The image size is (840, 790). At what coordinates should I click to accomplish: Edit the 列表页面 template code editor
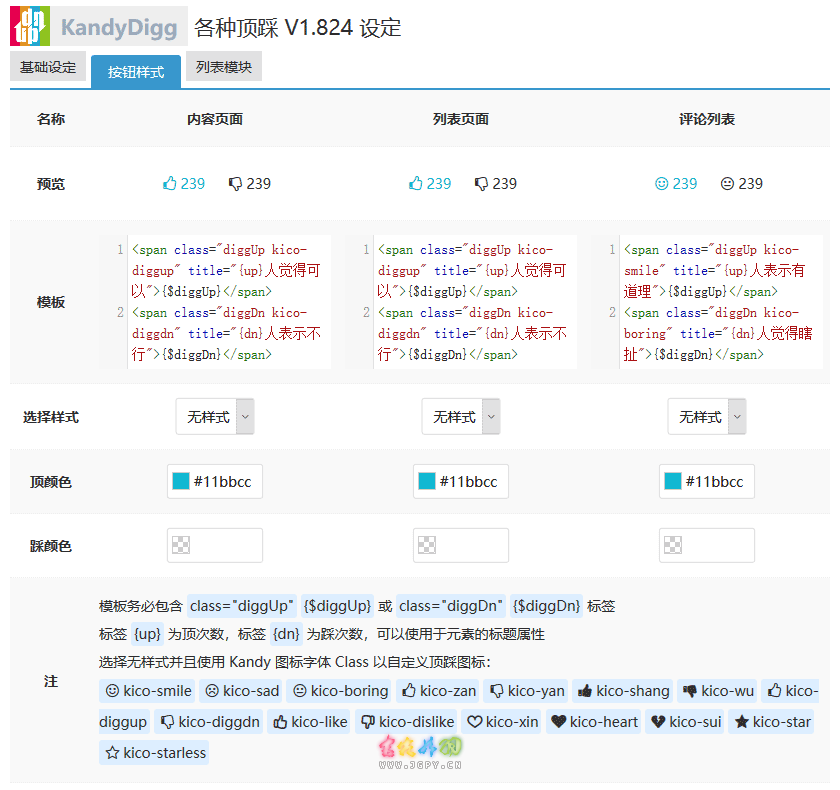click(x=461, y=302)
